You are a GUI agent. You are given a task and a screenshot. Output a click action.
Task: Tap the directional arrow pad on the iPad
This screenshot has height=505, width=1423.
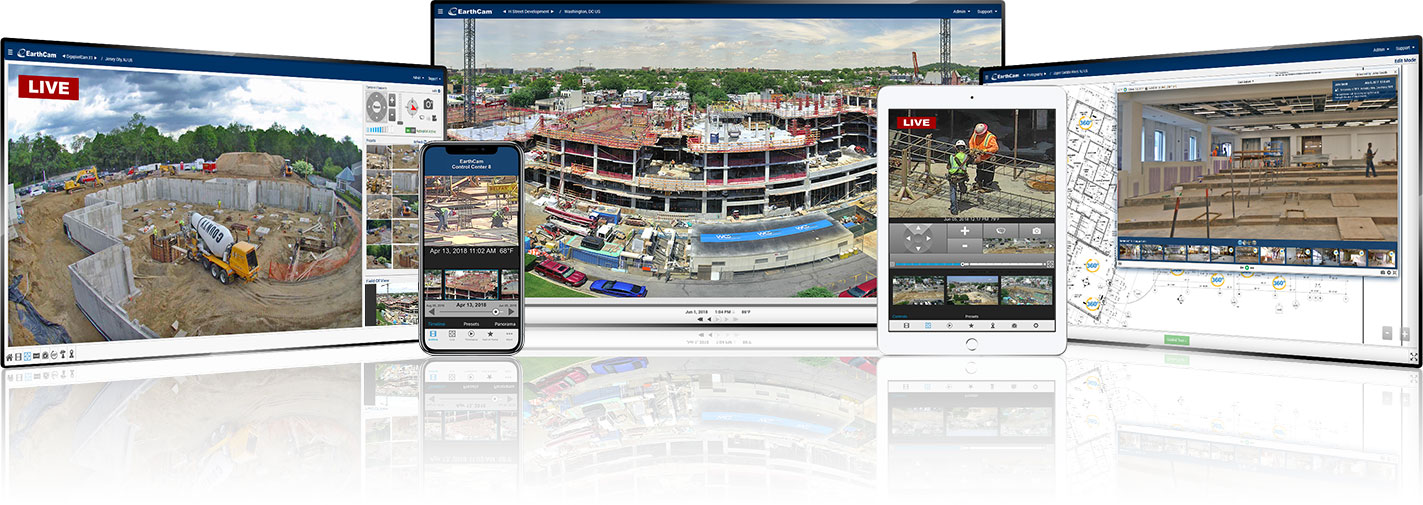(918, 238)
